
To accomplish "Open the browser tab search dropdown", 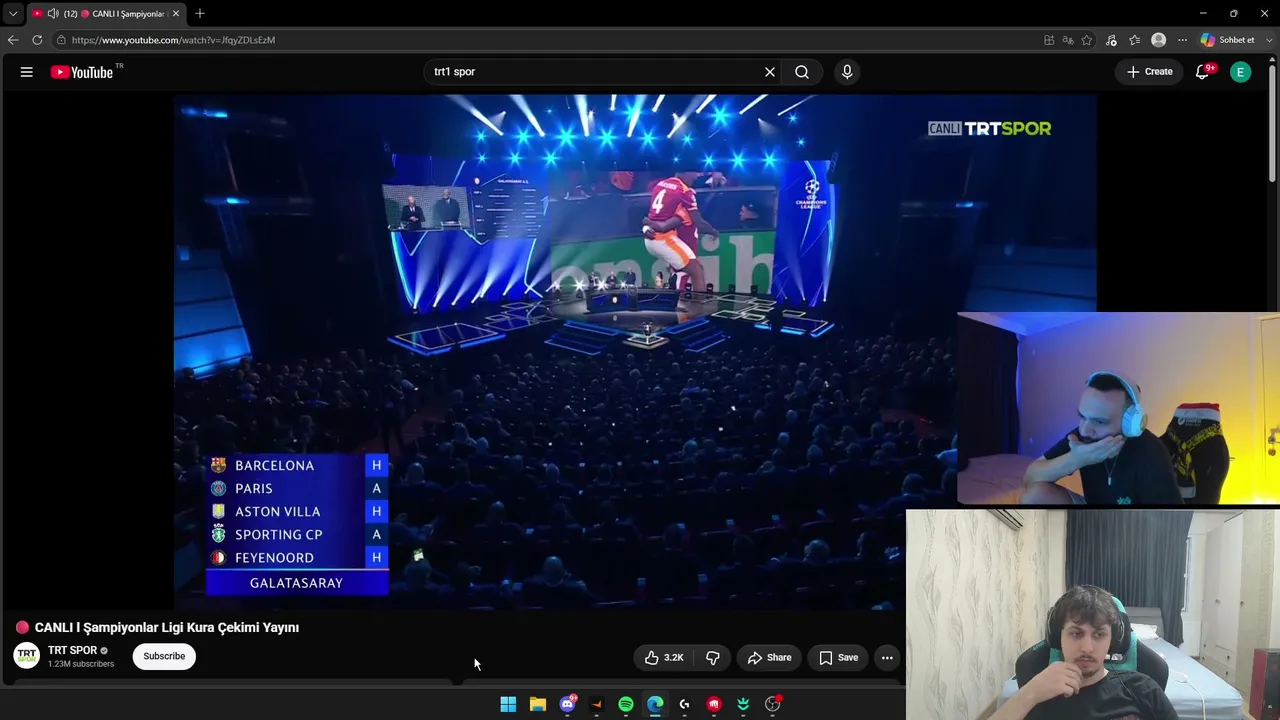I will tap(13, 14).
